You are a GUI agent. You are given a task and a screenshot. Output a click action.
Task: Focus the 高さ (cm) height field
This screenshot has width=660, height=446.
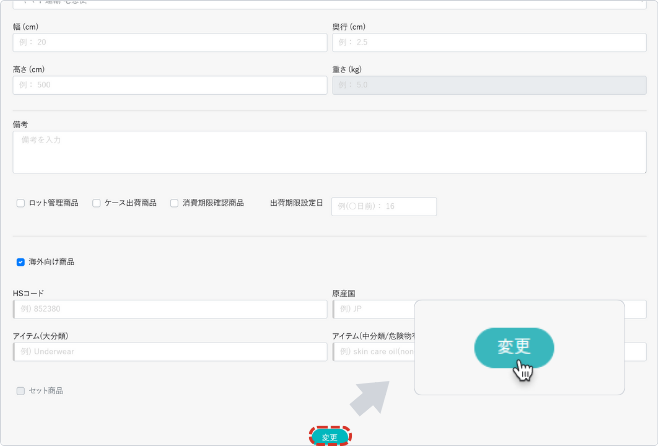(170, 85)
